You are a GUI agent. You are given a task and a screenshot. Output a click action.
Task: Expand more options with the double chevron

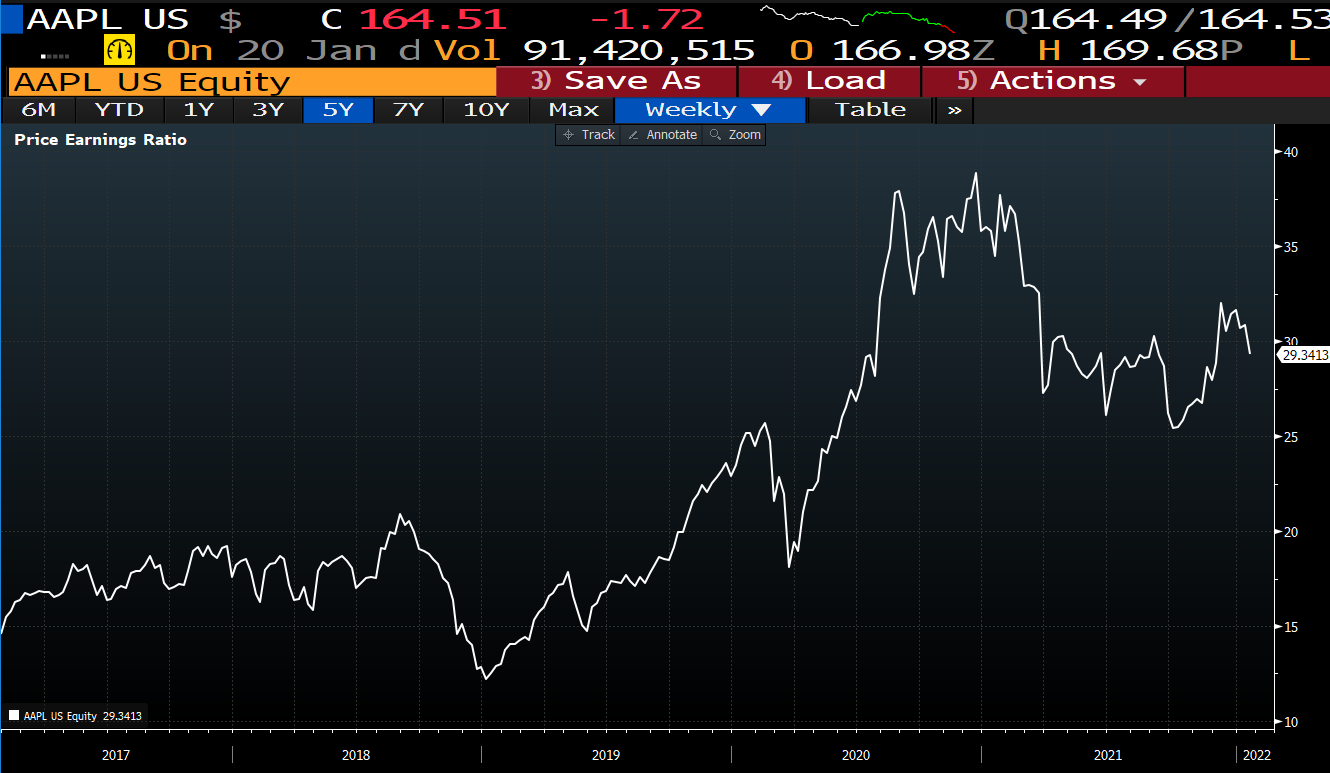point(954,110)
